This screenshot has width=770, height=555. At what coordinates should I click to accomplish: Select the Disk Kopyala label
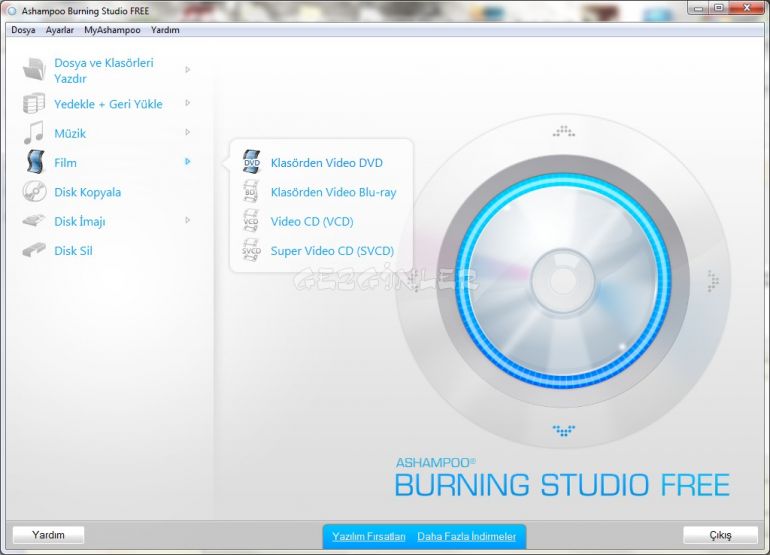tap(87, 192)
